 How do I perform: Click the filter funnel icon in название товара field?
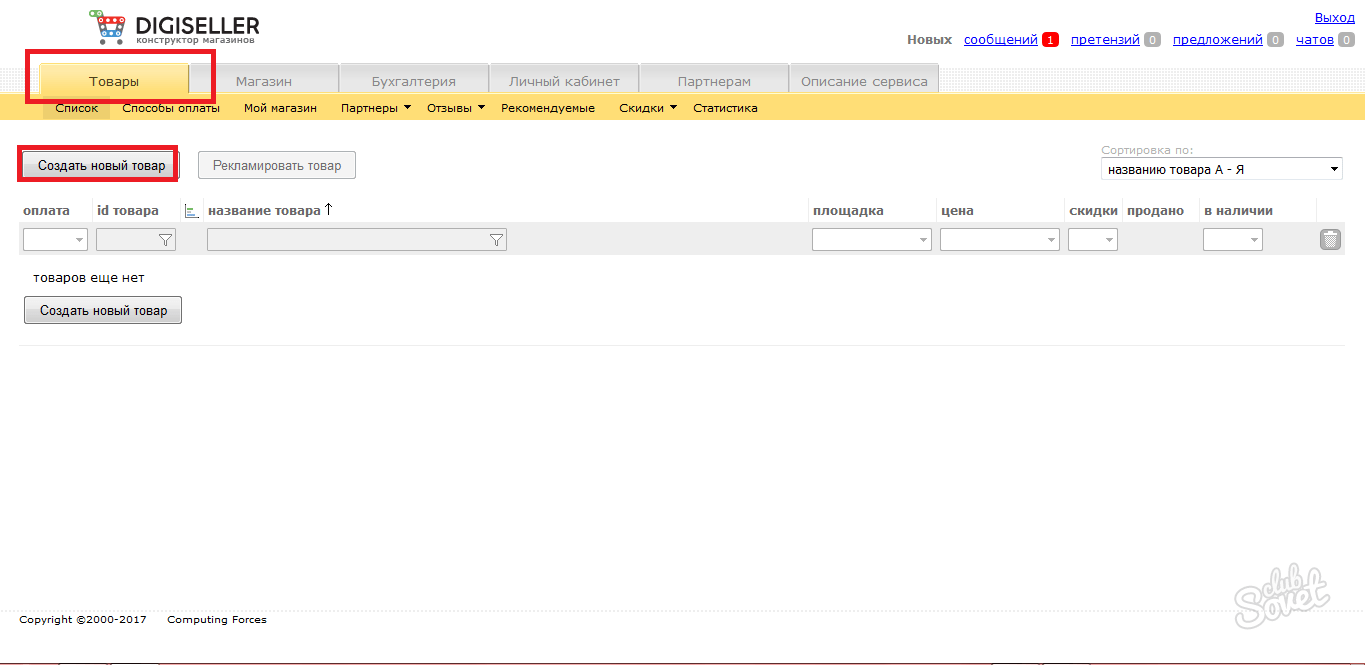click(x=495, y=240)
